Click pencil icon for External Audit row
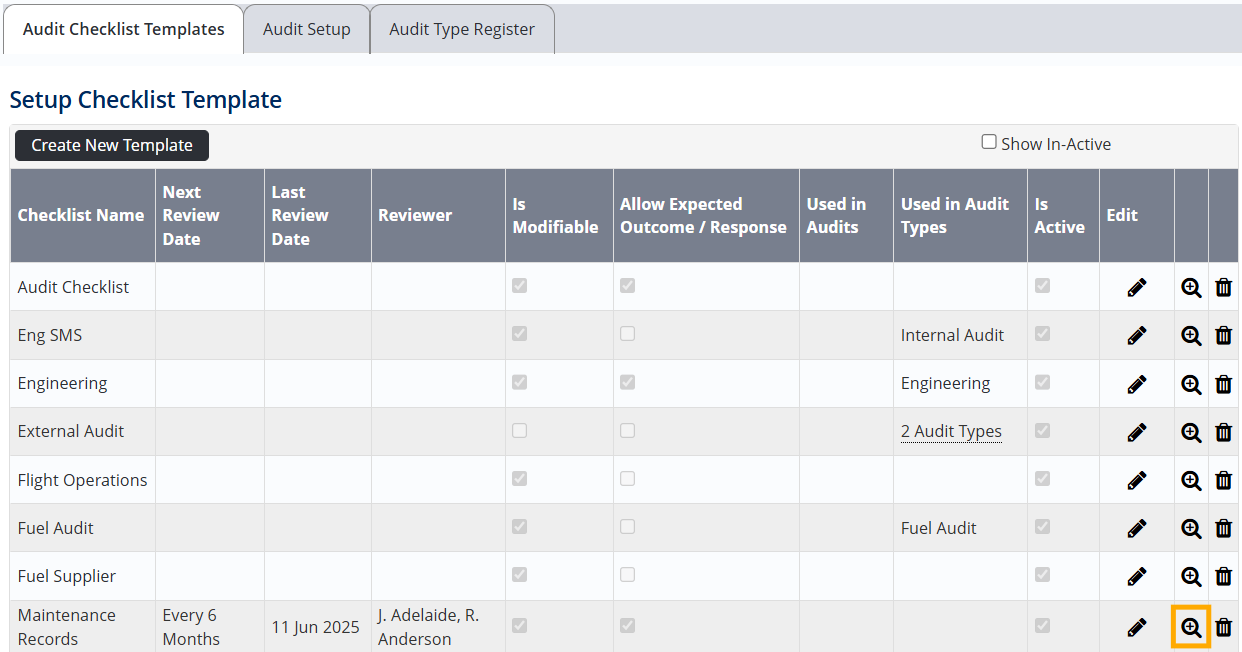The width and height of the screenshot is (1242, 652). 1136,432
